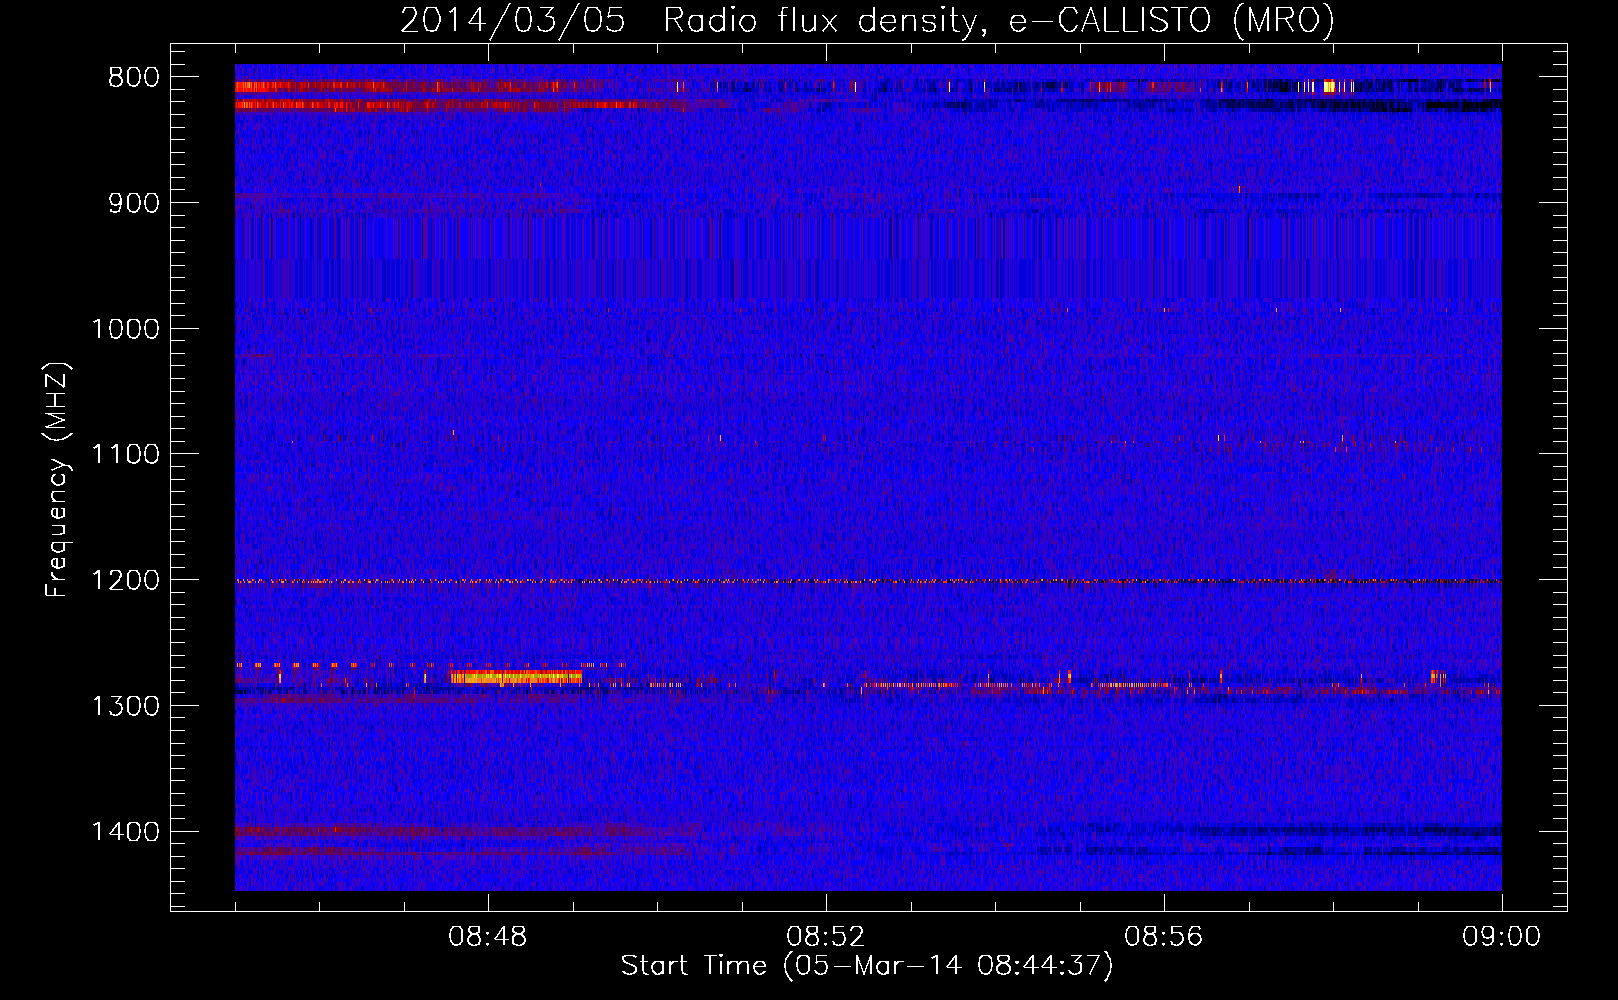Click the plot title 2014/03/05 Radio flux density

pyautogui.click(x=867, y=20)
